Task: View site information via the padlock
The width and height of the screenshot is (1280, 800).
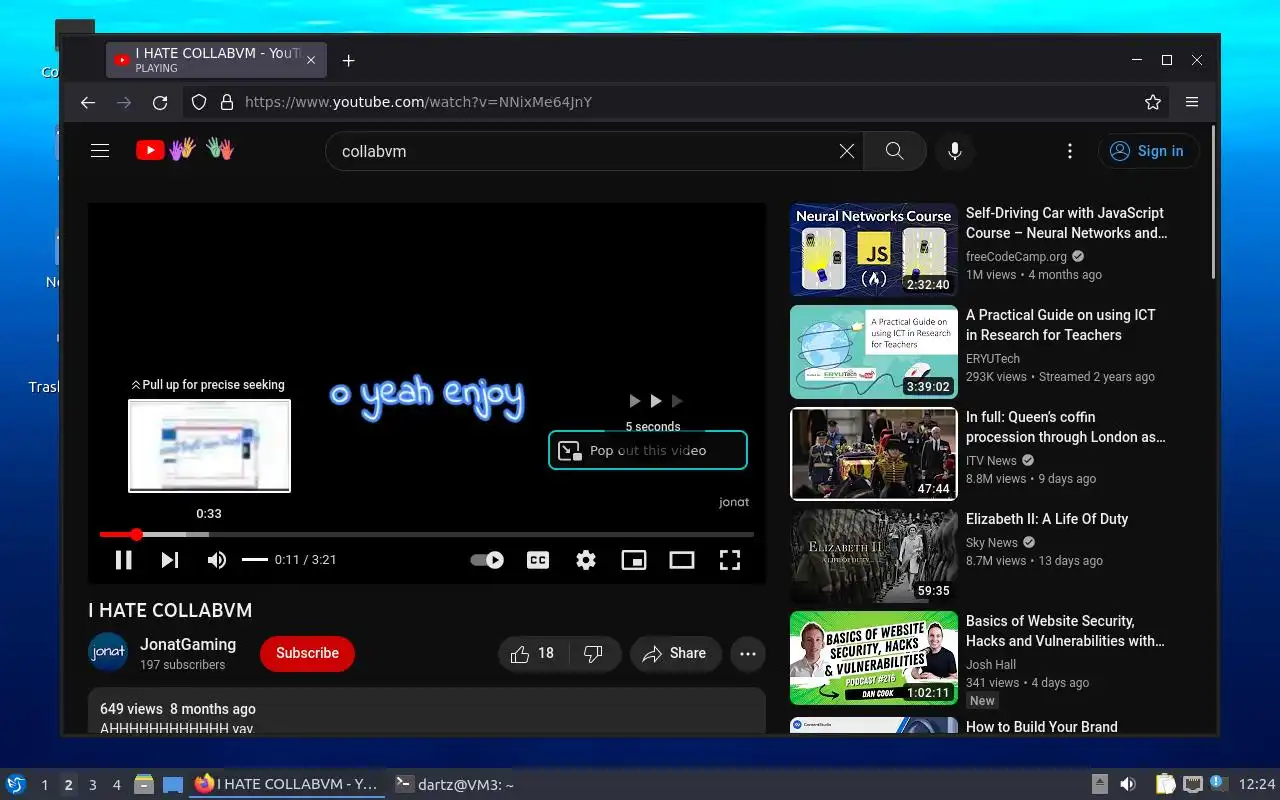Action: pos(227,102)
